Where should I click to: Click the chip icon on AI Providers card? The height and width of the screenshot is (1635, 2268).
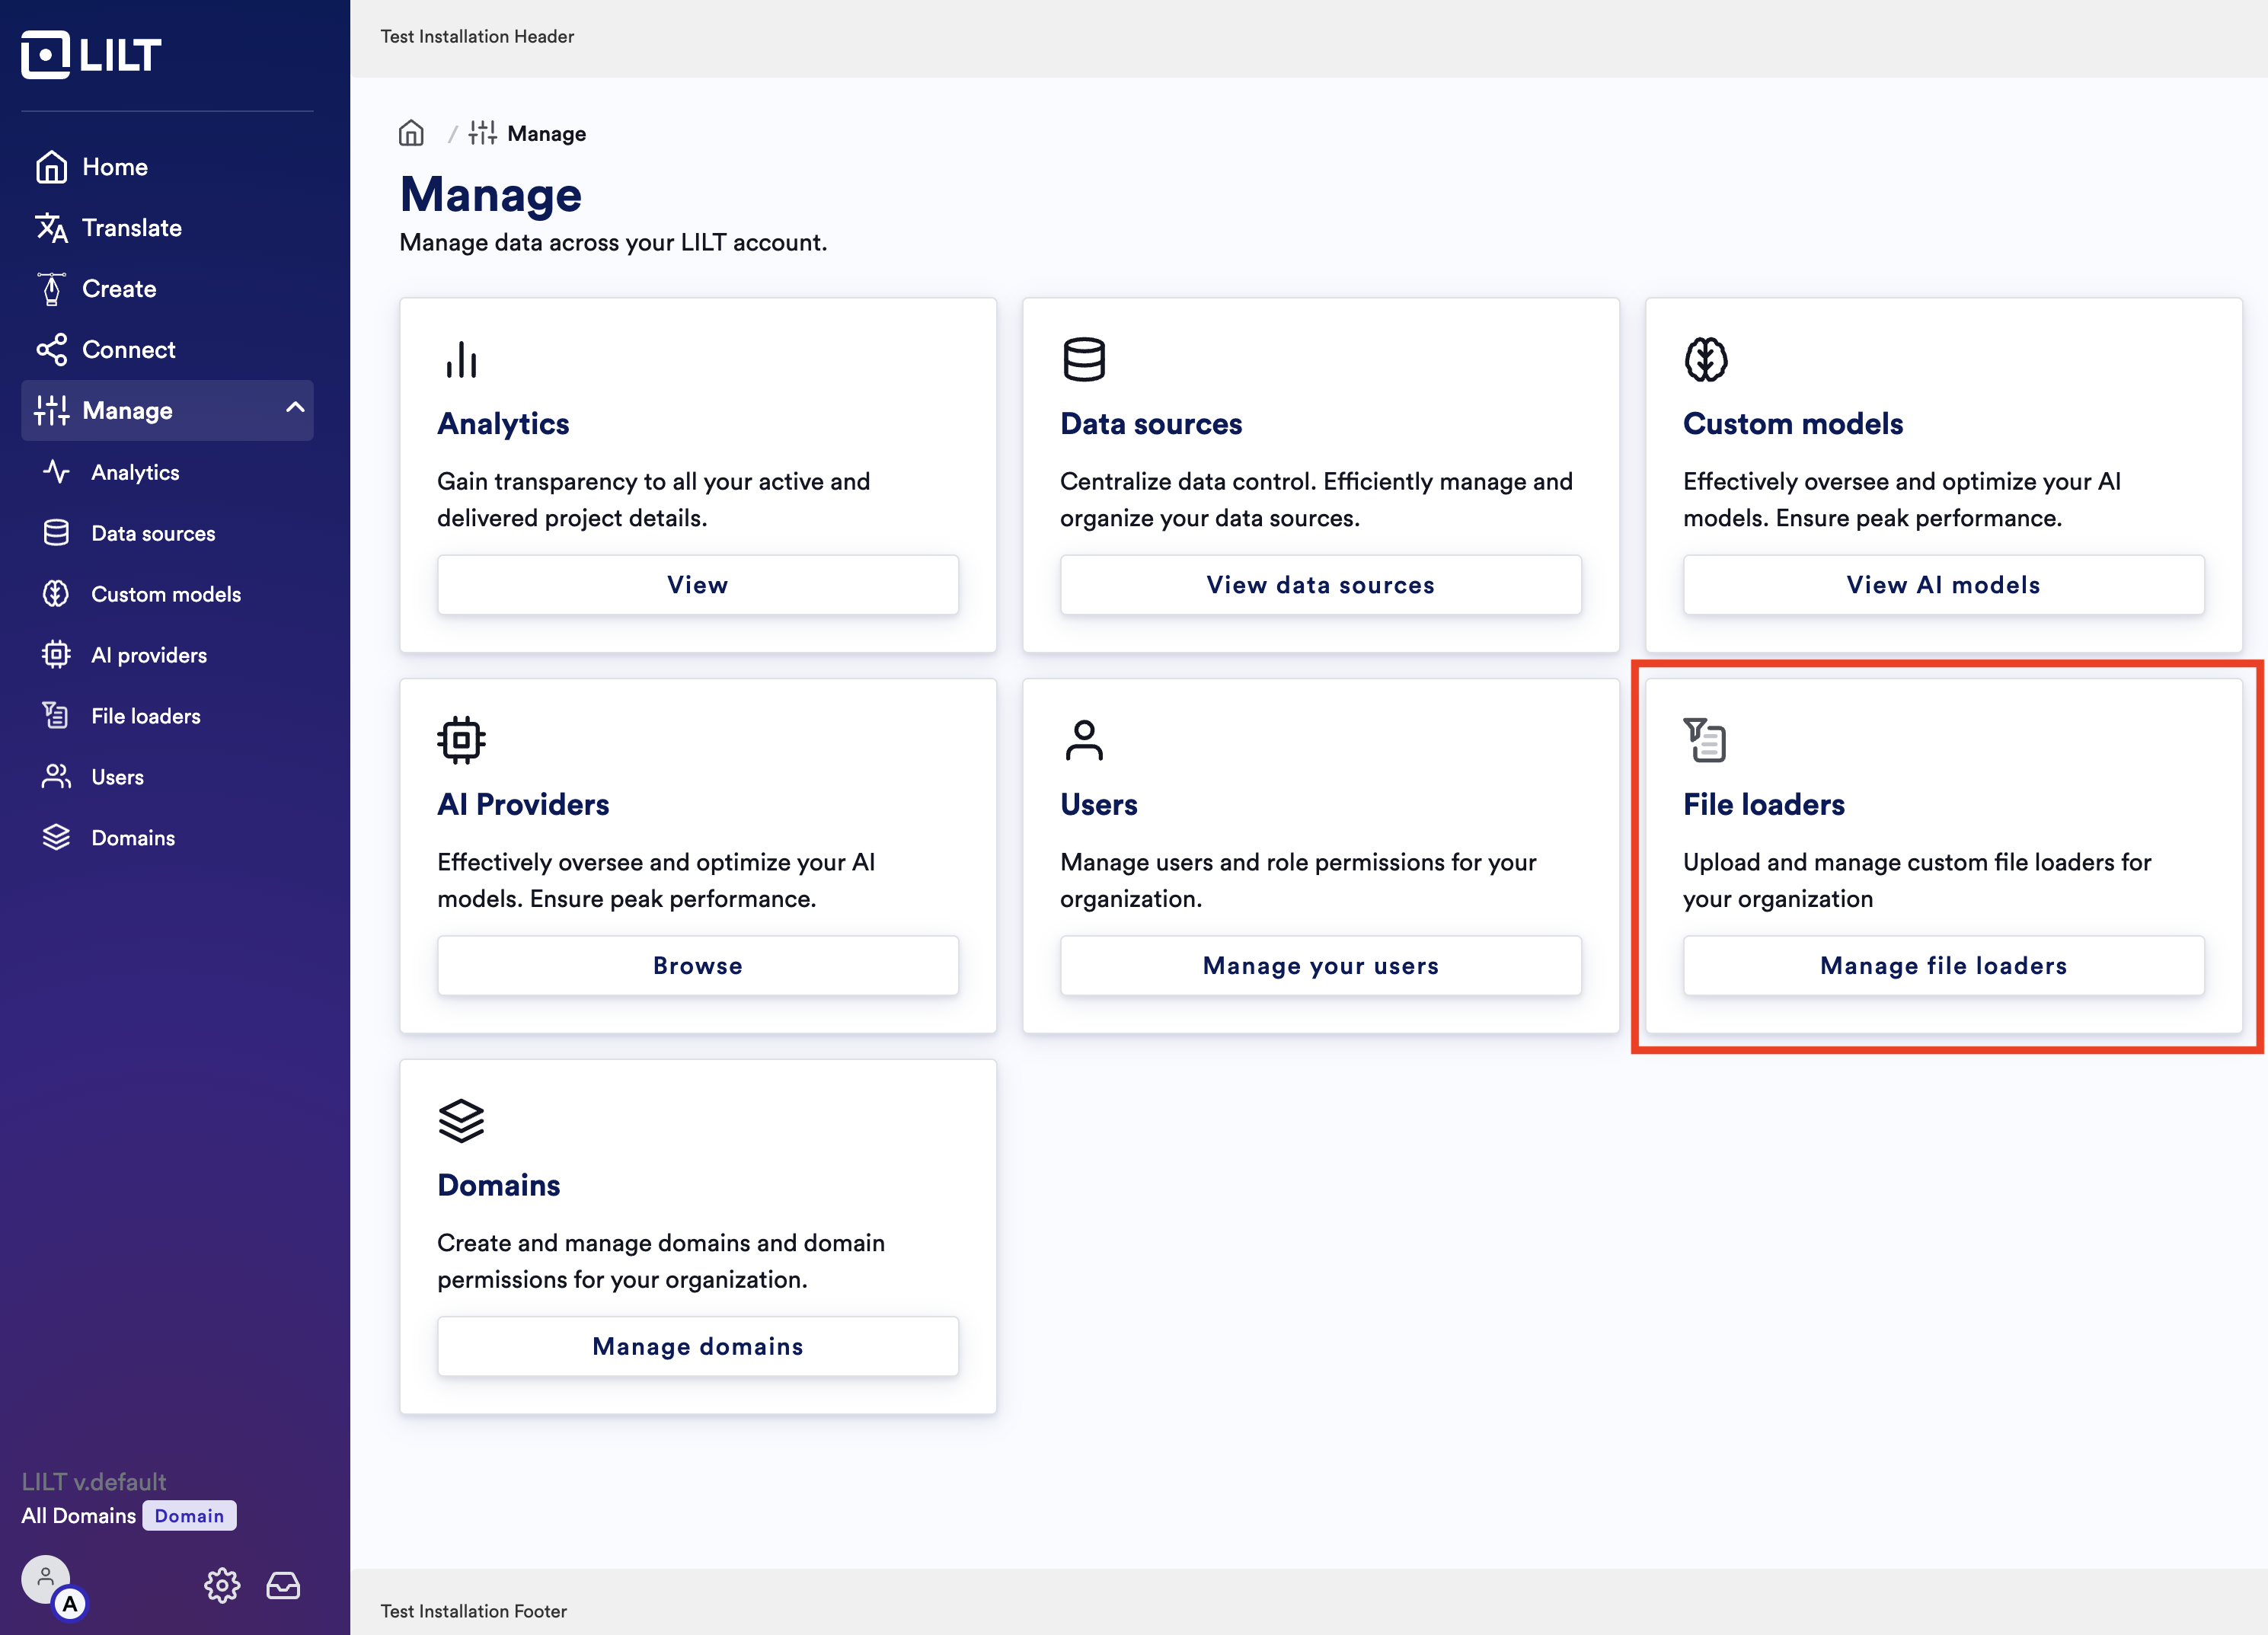[461, 741]
